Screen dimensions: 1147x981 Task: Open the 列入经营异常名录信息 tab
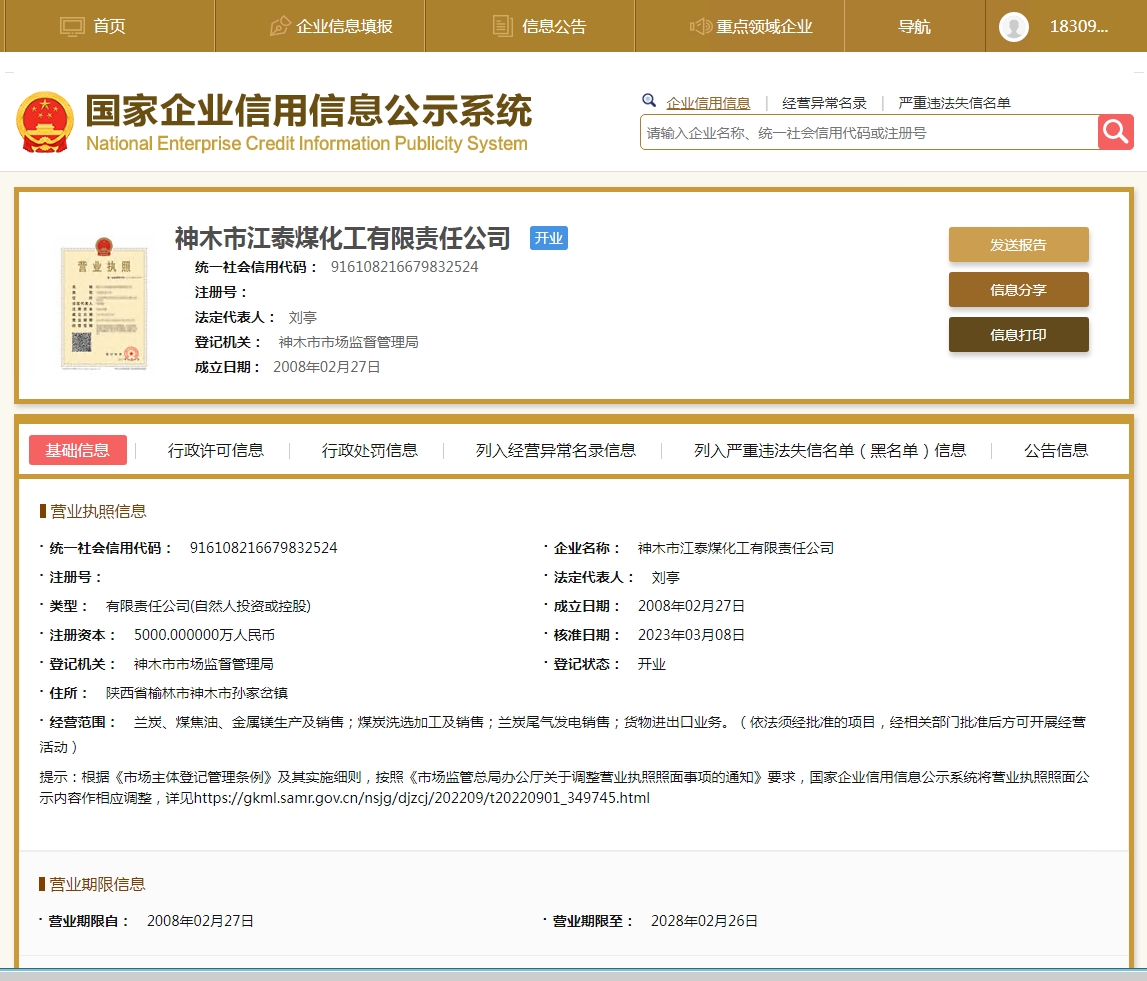[556, 450]
